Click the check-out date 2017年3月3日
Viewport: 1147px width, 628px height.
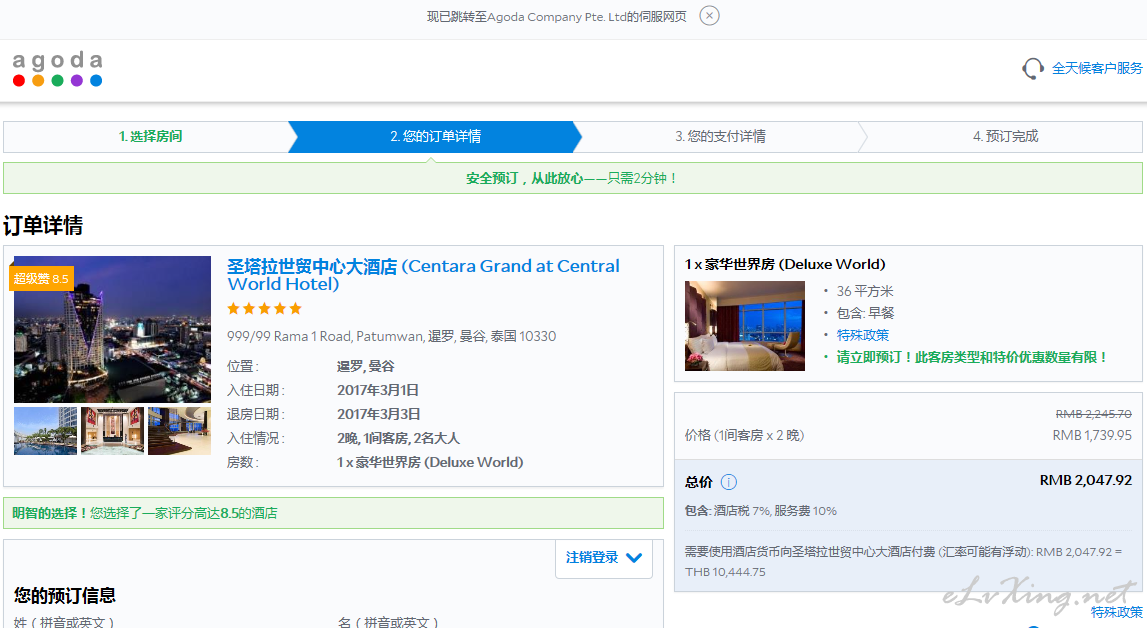point(378,415)
